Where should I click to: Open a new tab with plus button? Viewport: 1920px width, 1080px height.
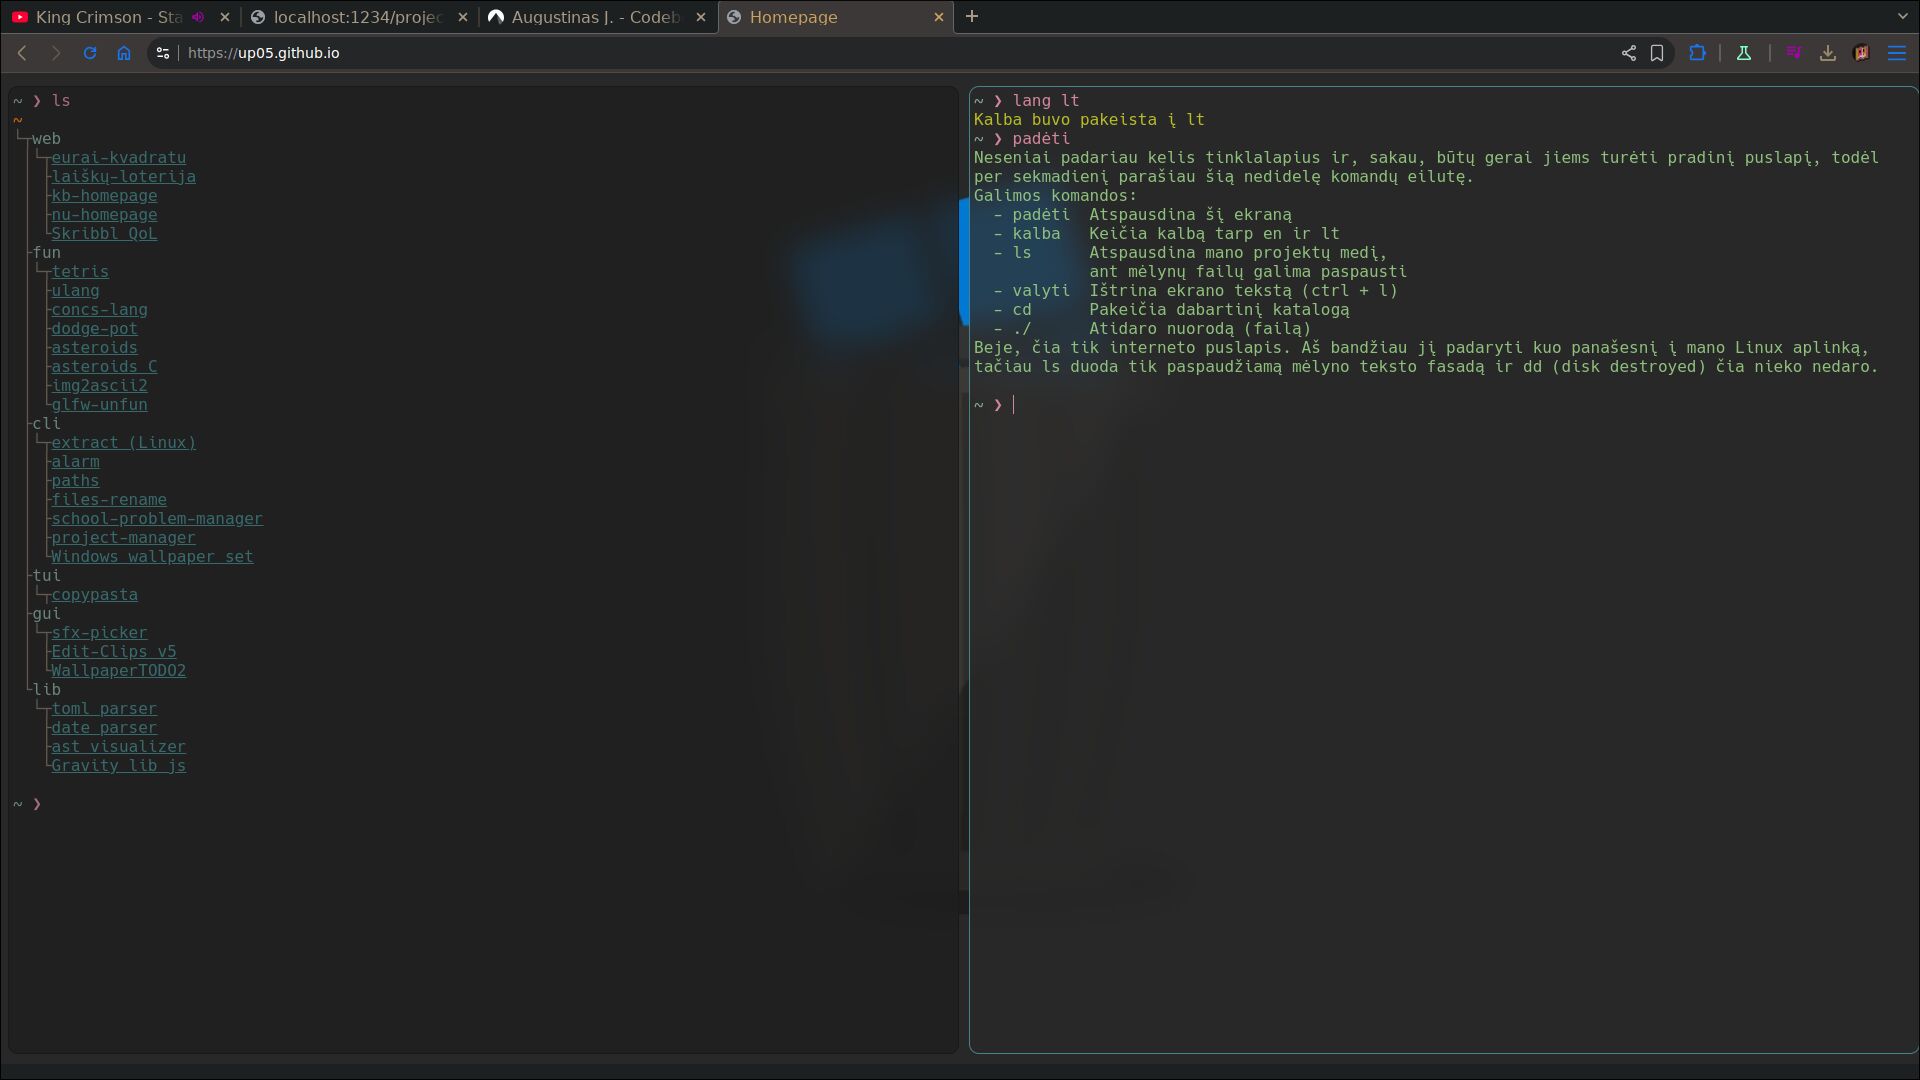click(x=972, y=16)
